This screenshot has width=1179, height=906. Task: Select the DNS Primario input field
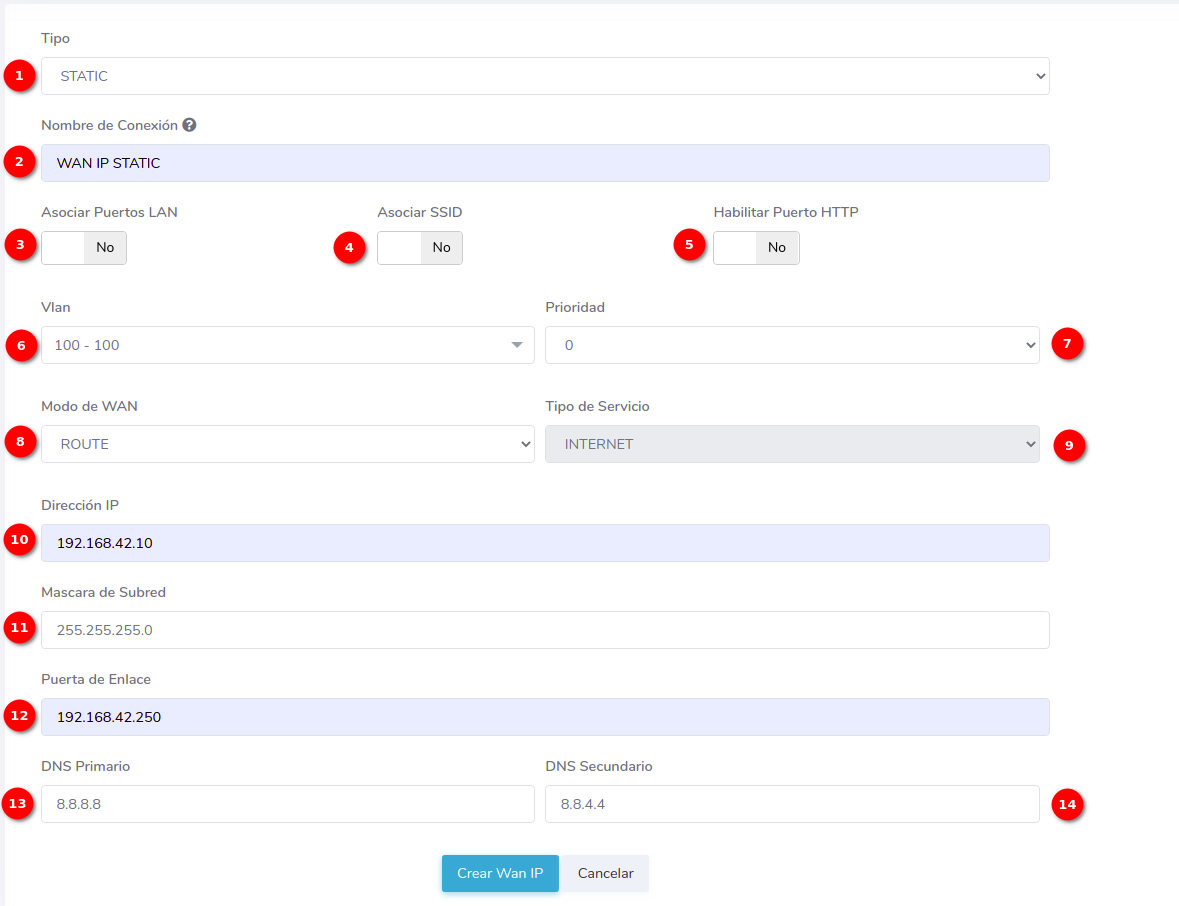pyautogui.click(x=288, y=804)
